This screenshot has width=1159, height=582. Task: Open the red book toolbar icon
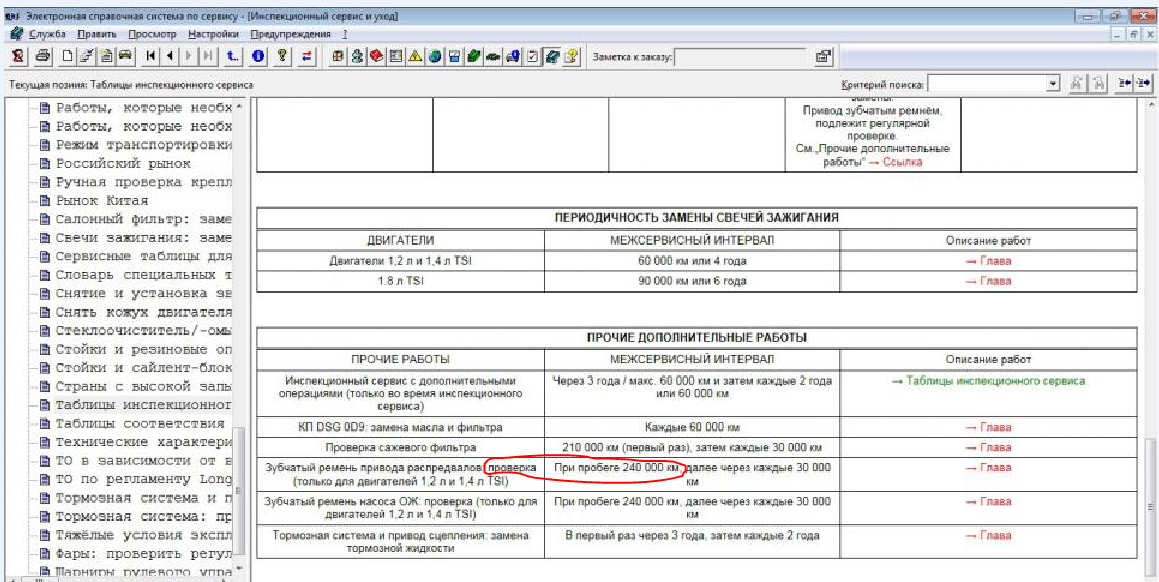tap(375, 57)
